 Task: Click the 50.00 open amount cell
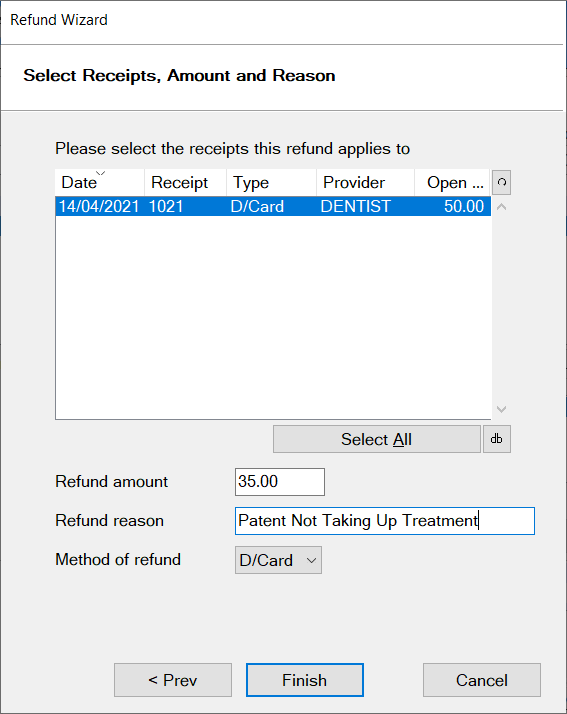pyautogui.click(x=464, y=206)
